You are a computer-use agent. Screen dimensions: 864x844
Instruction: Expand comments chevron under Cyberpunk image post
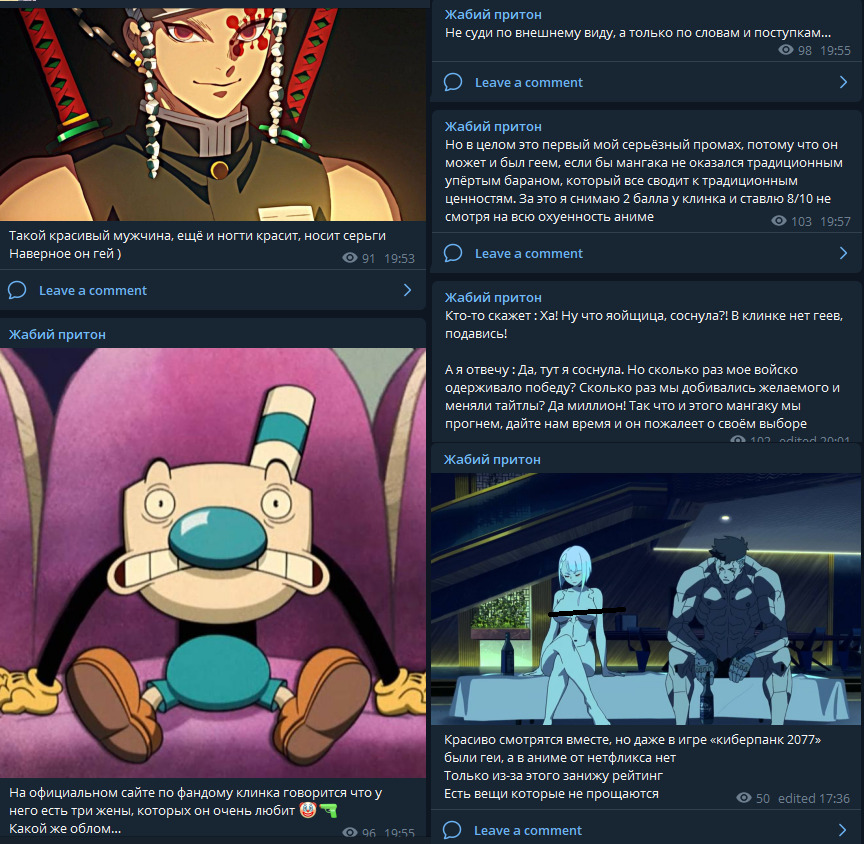point(842,830)
